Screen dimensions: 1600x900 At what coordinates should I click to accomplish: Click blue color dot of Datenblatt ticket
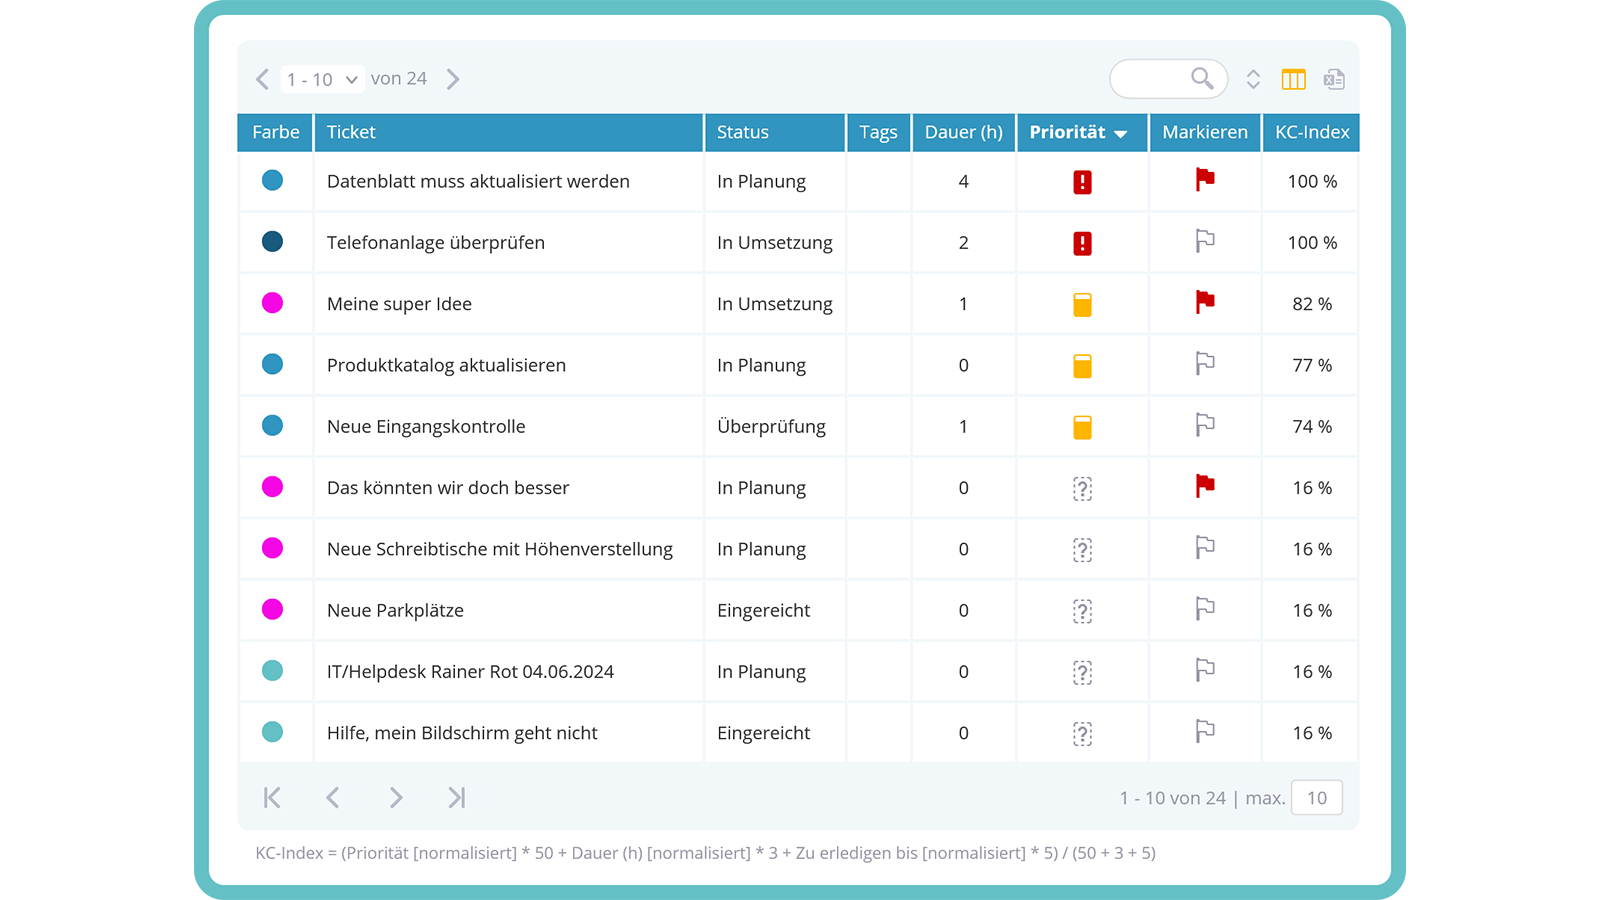[272, 180]
